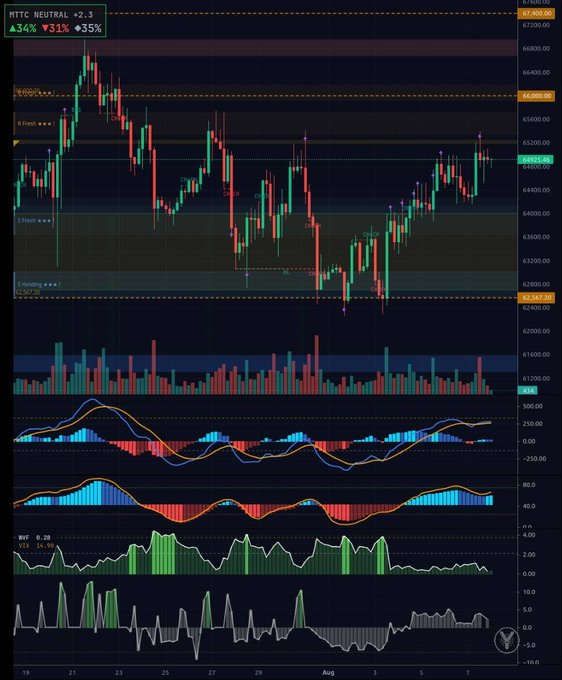562x680 pixels.
Task: Click the 3 date label on the time axis
Action: (375, 673)
